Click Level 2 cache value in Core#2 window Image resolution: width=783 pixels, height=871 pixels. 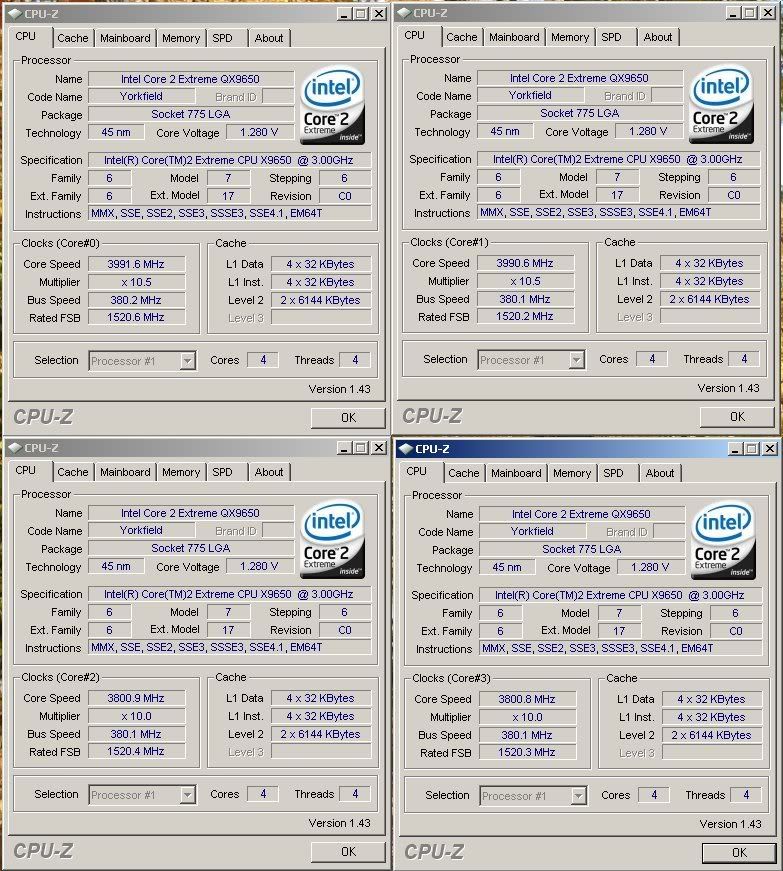(320, 734)
